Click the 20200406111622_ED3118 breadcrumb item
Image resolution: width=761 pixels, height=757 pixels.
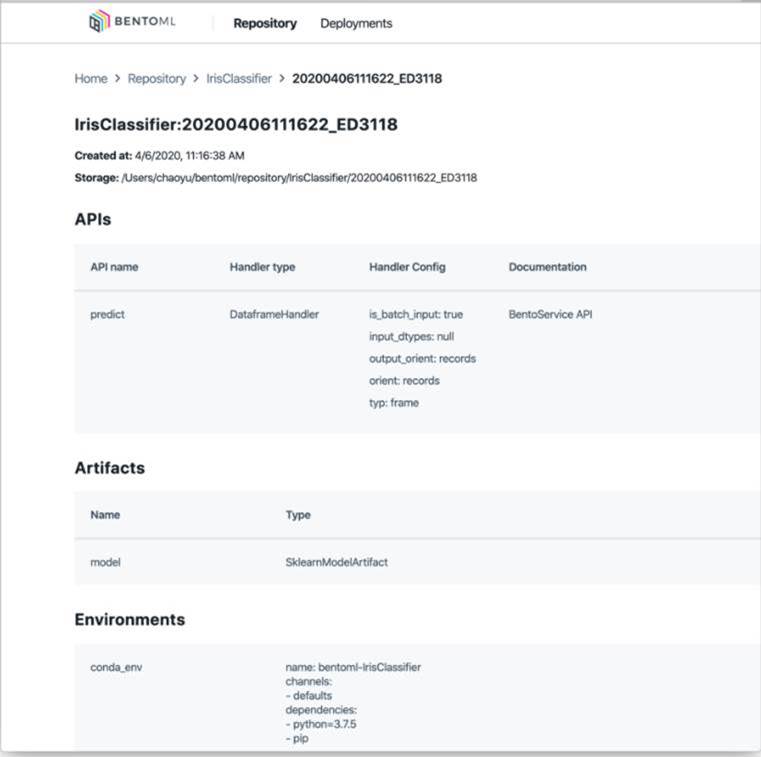coord(367,78)
